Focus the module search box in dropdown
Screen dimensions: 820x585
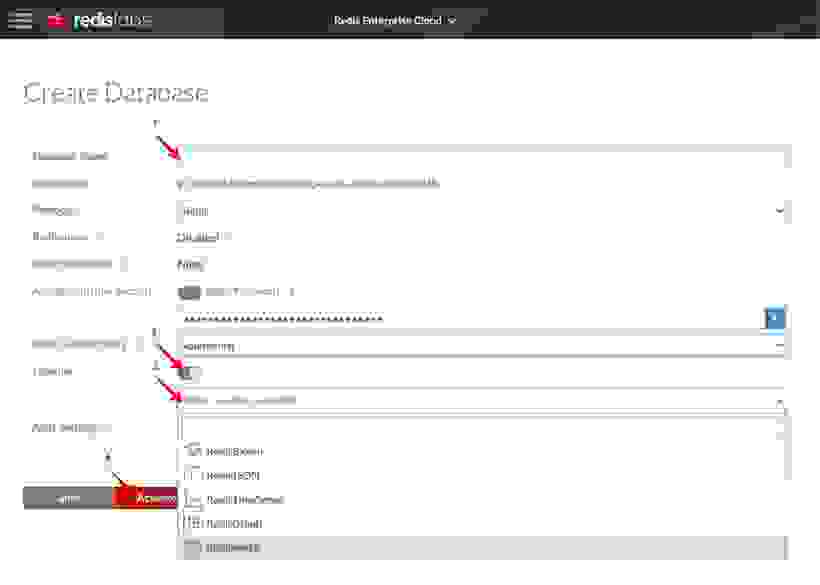[482, 427]
